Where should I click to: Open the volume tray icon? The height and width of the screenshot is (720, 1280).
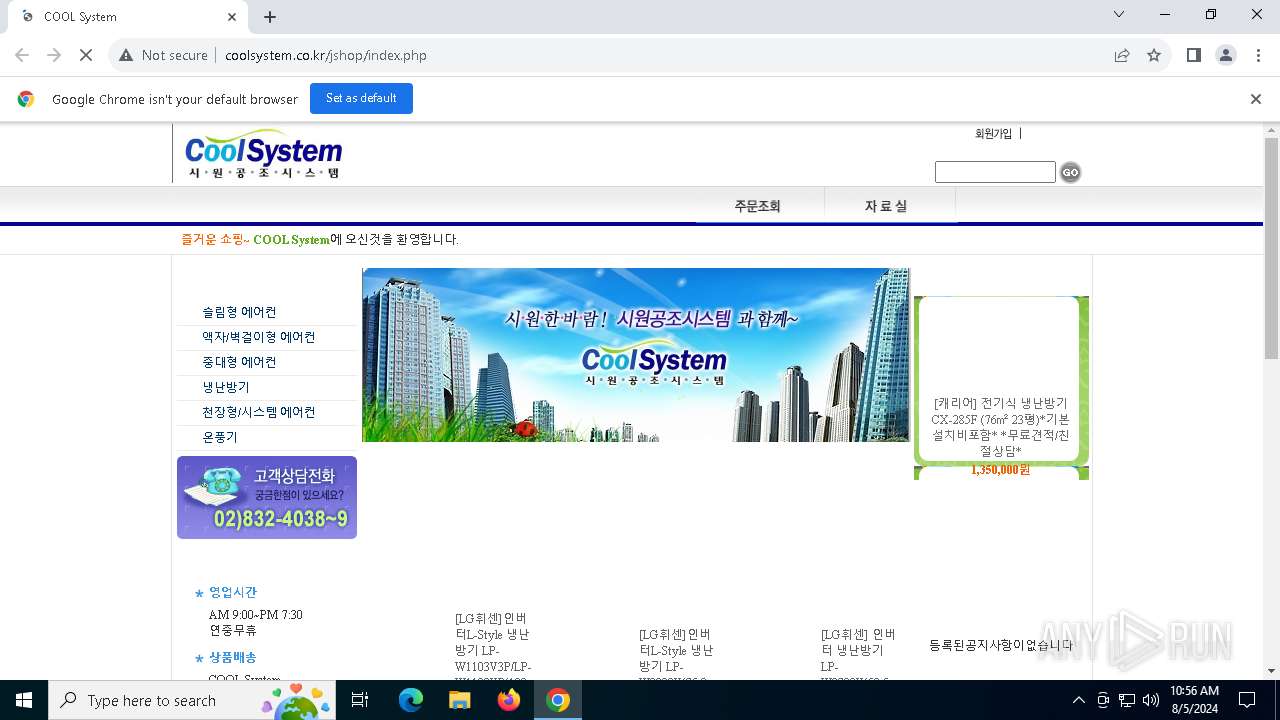[x=1151, y=700]
